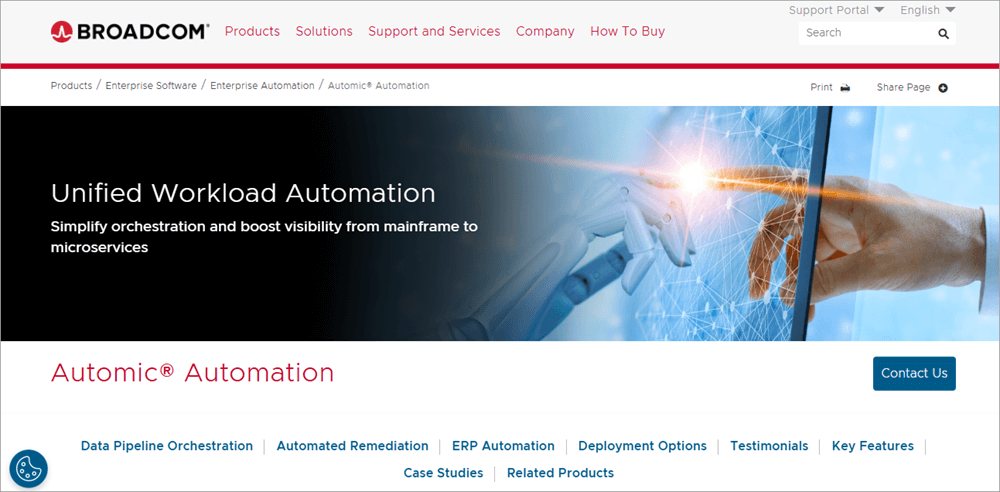Click the Share Page link
This screenshot has width=1000, height=492.
[903, 87]
